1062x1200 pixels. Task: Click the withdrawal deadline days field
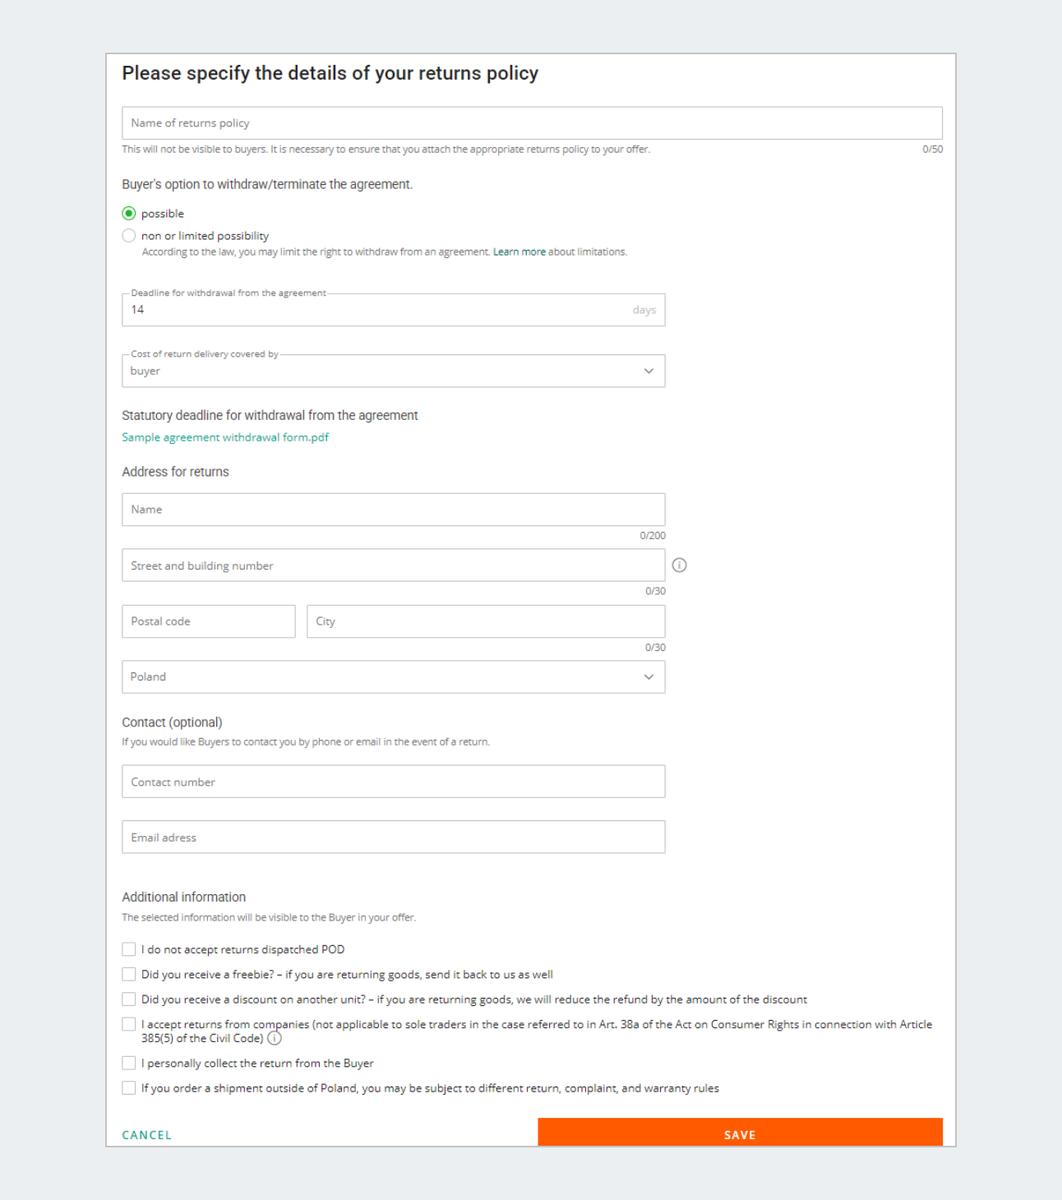pos(380,310)
